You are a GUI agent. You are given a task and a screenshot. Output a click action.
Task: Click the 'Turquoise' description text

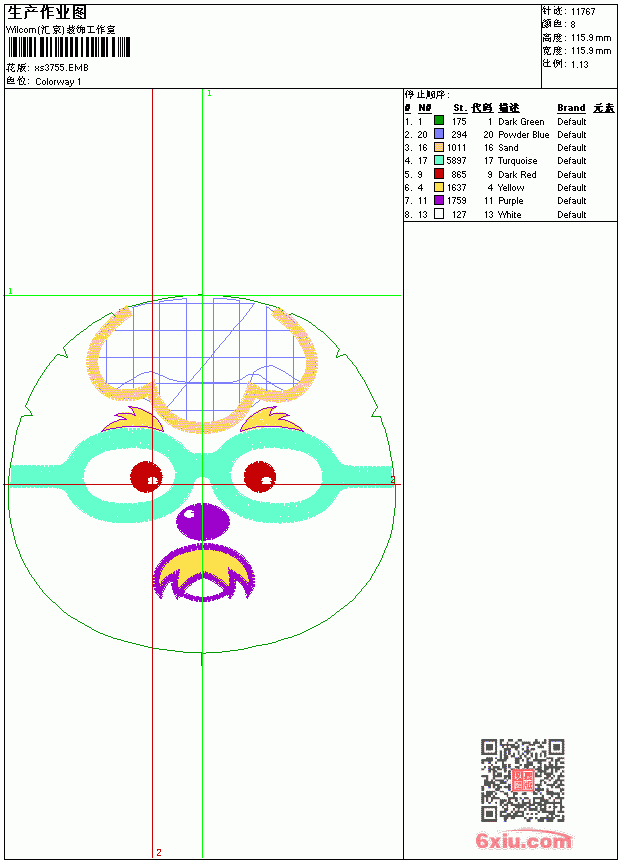coord(517,161)
